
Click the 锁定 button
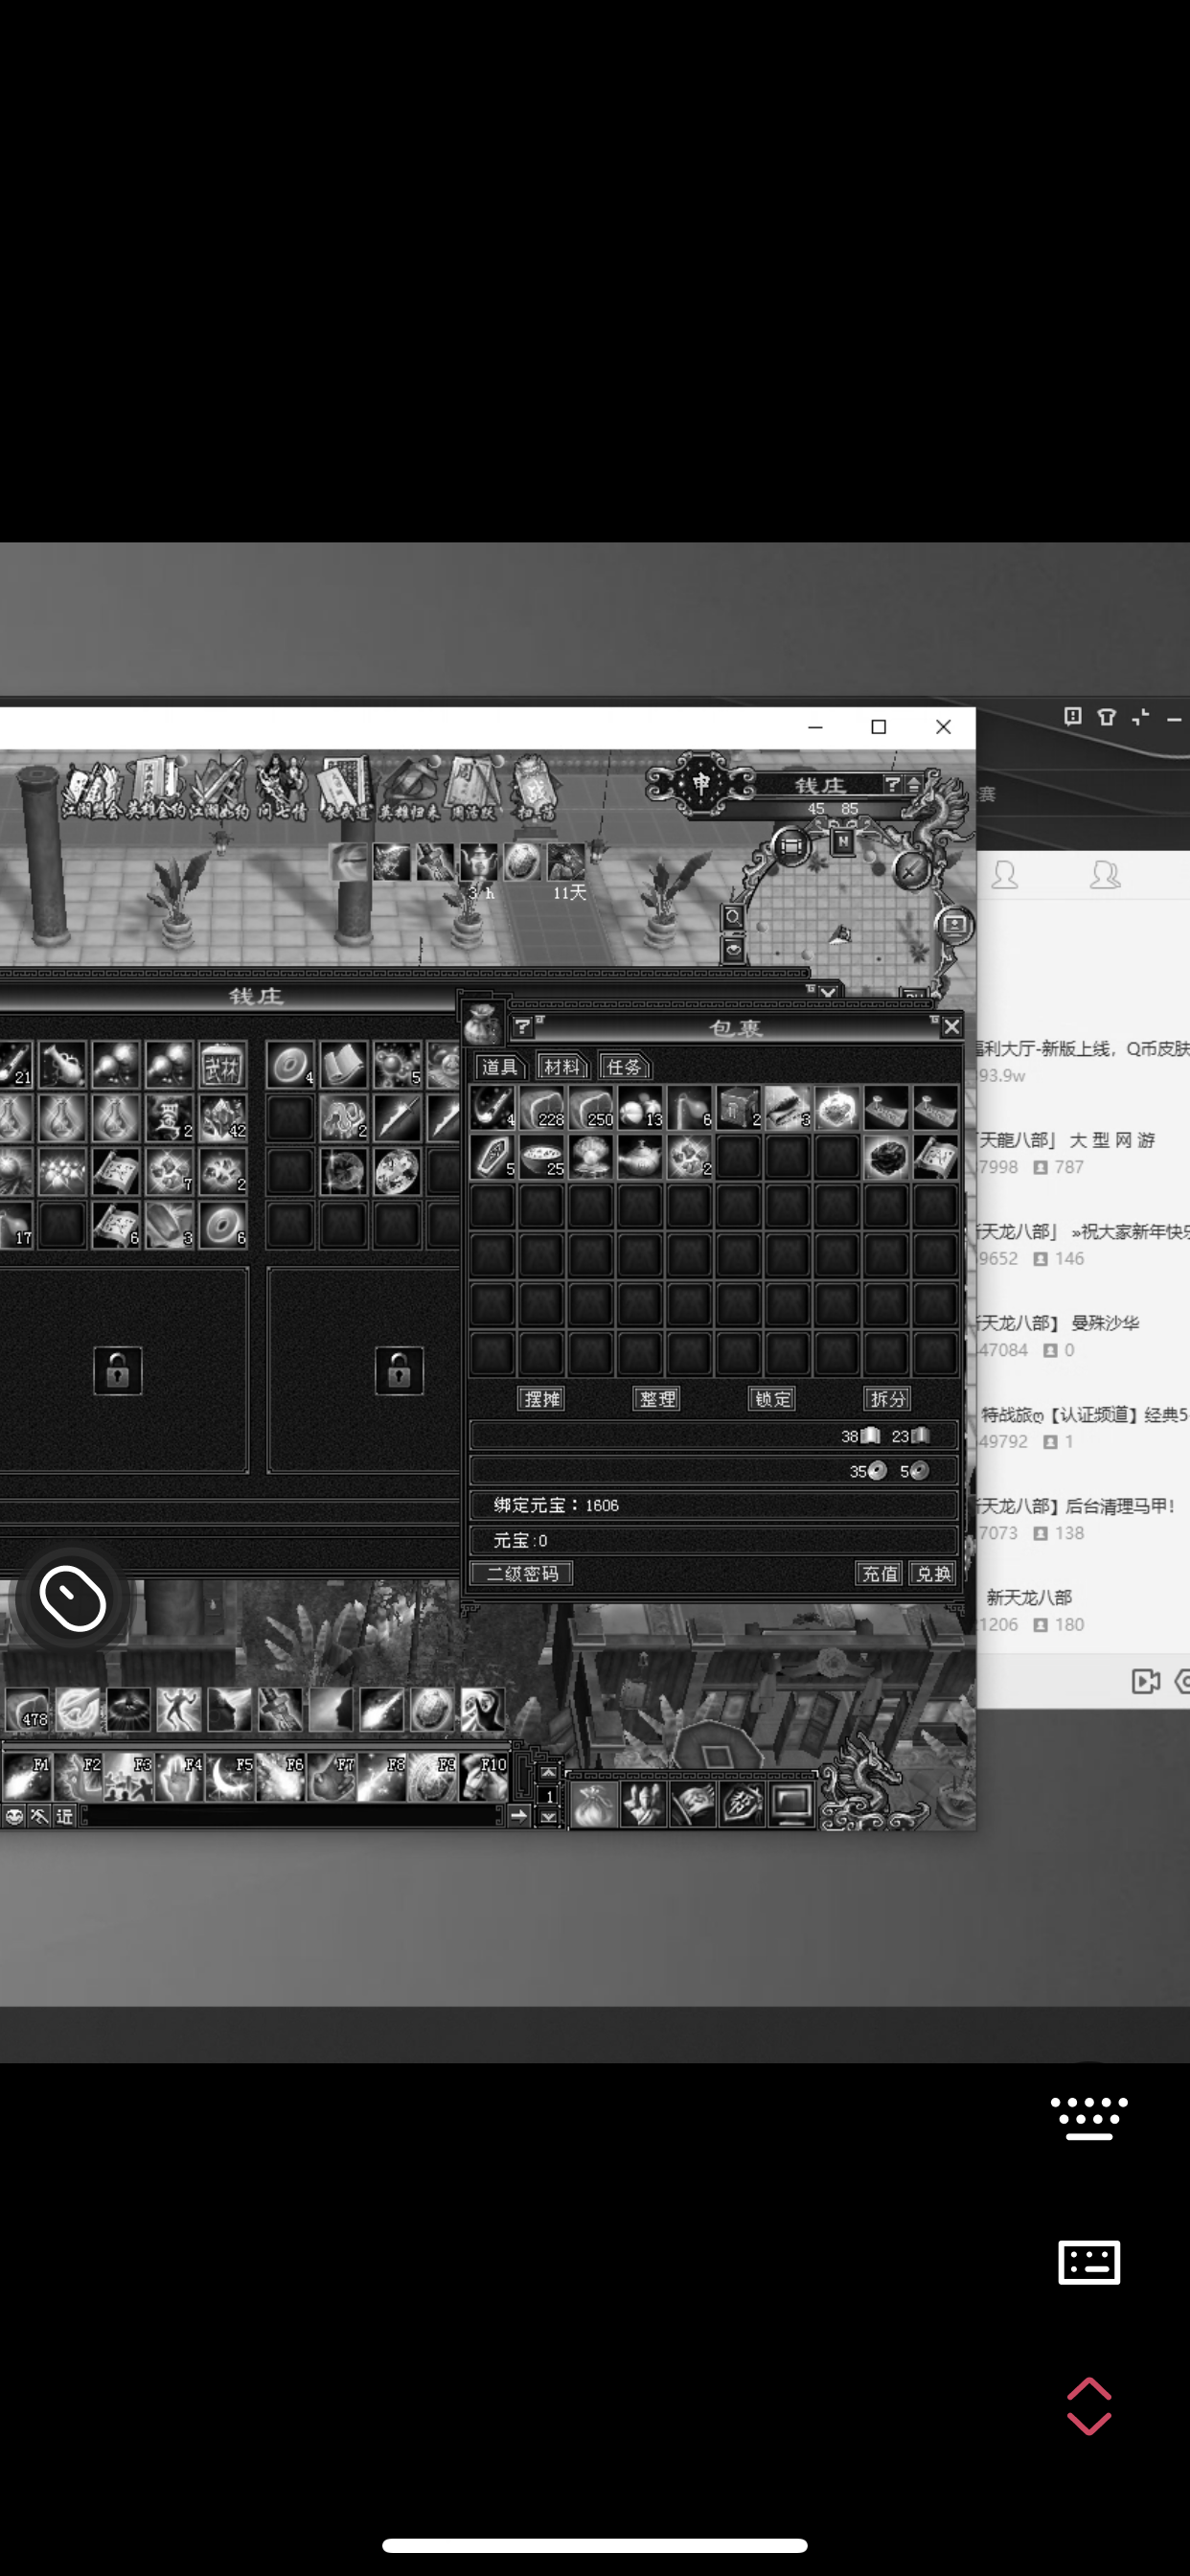pyautogui.click(x=772, y=1399)
